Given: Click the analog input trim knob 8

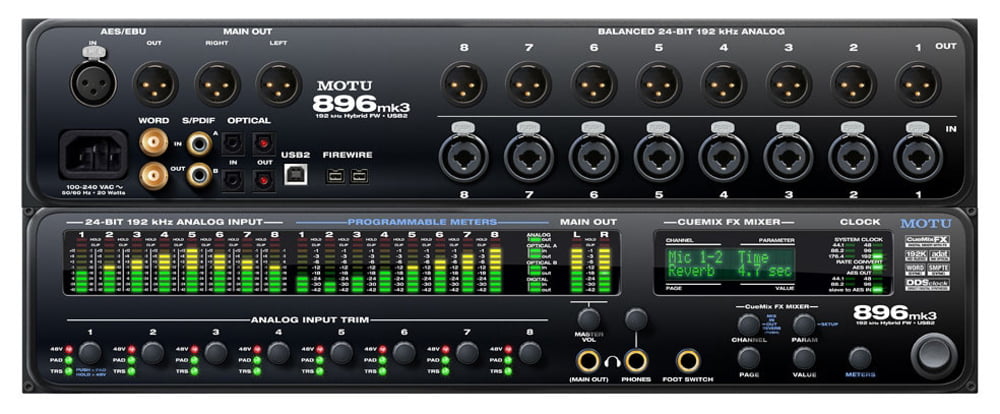Looking at the screenshot, I should pos(530,353).
